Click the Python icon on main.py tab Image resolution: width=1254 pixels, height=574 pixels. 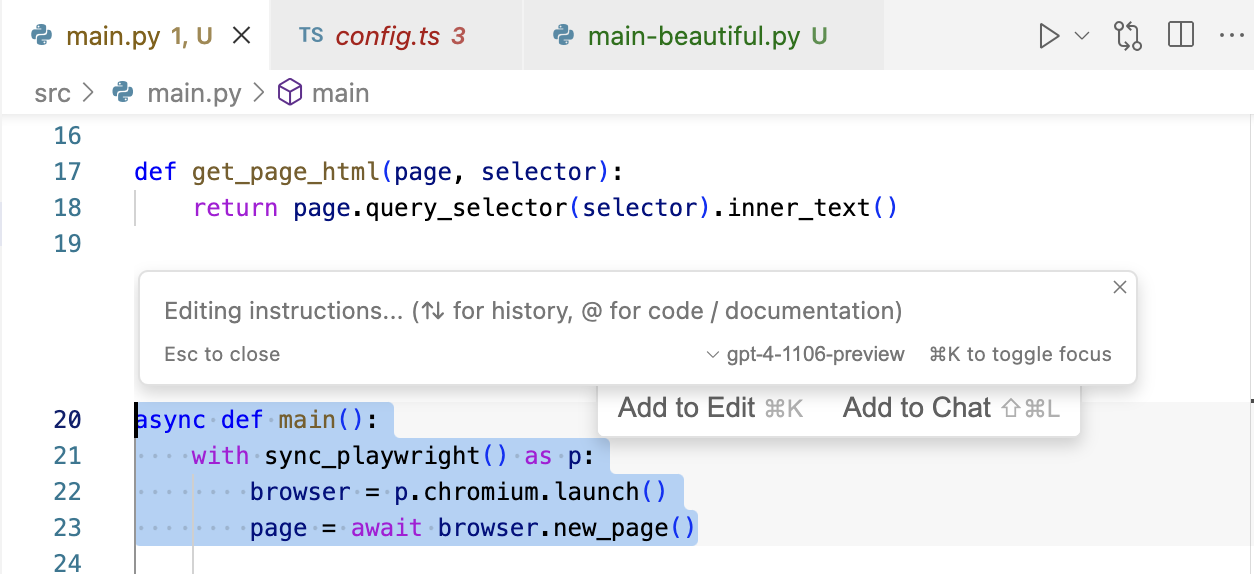(42, 37)
